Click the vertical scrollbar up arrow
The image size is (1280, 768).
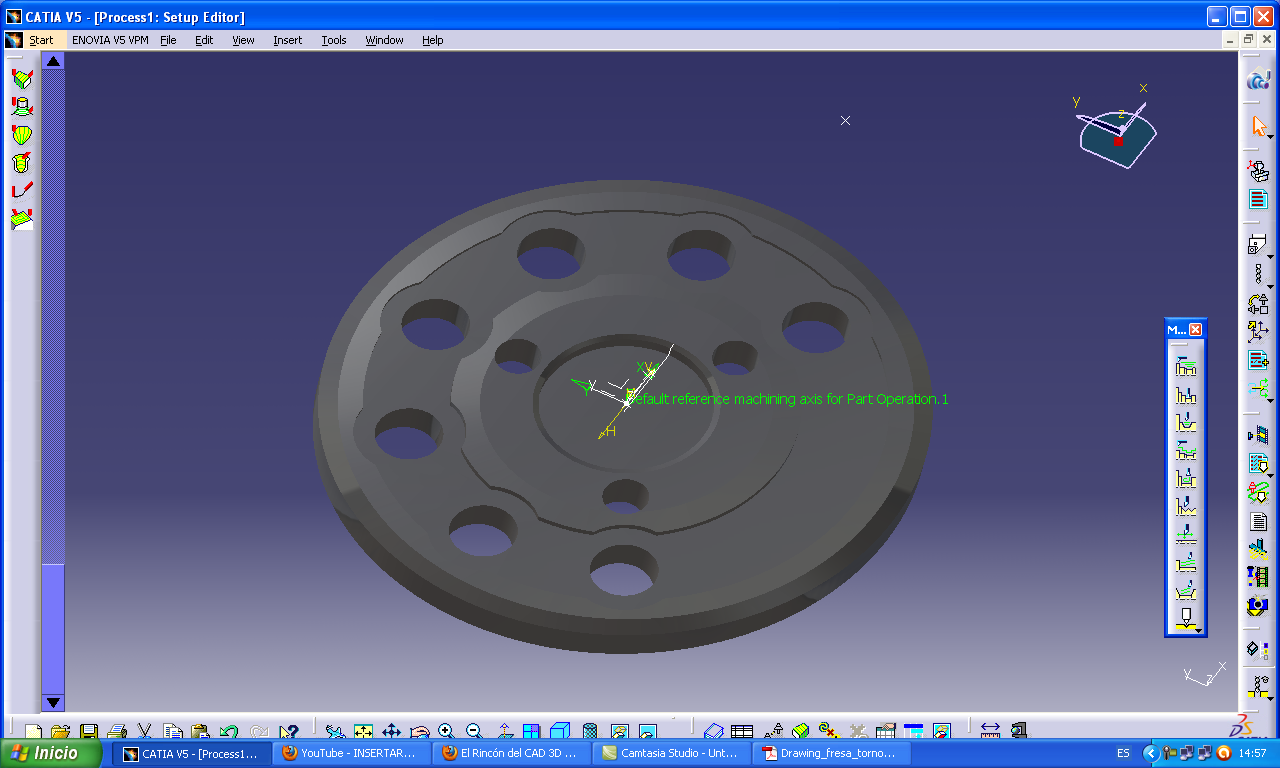pyautogui.click(x=53, y=61)
